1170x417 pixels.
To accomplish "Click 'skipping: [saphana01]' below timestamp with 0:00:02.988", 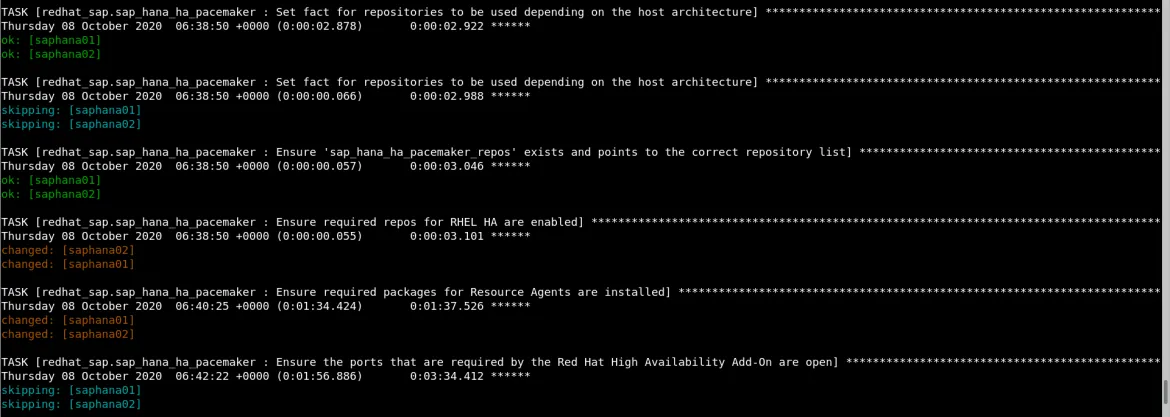I will (x=71, y=110).
